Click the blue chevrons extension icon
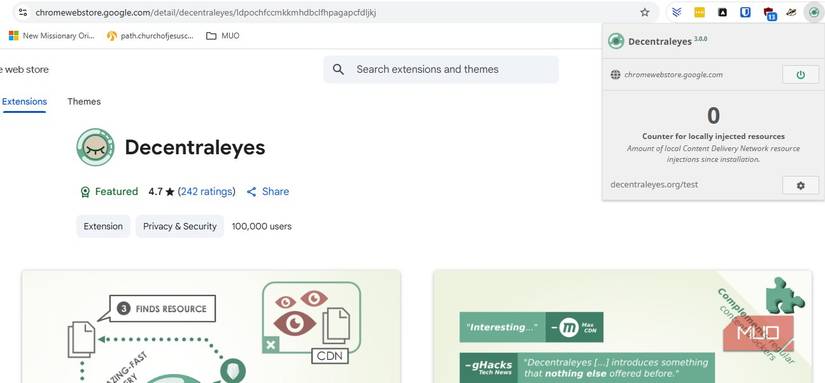 (x=677, y=12)
